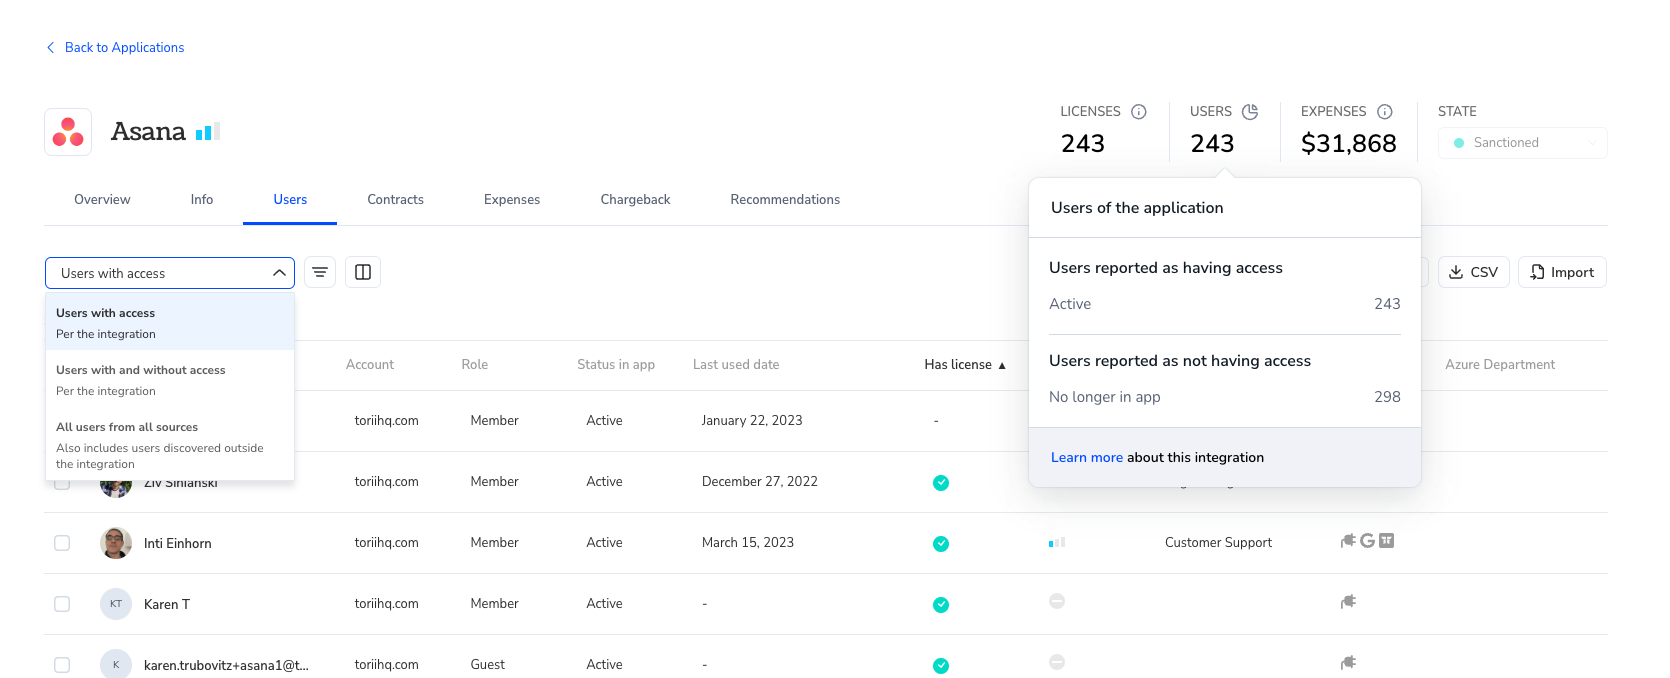Click the pie chart icon next to USERS
The height and width of the screenshot is (678, 1670).
click(1250, 112)
